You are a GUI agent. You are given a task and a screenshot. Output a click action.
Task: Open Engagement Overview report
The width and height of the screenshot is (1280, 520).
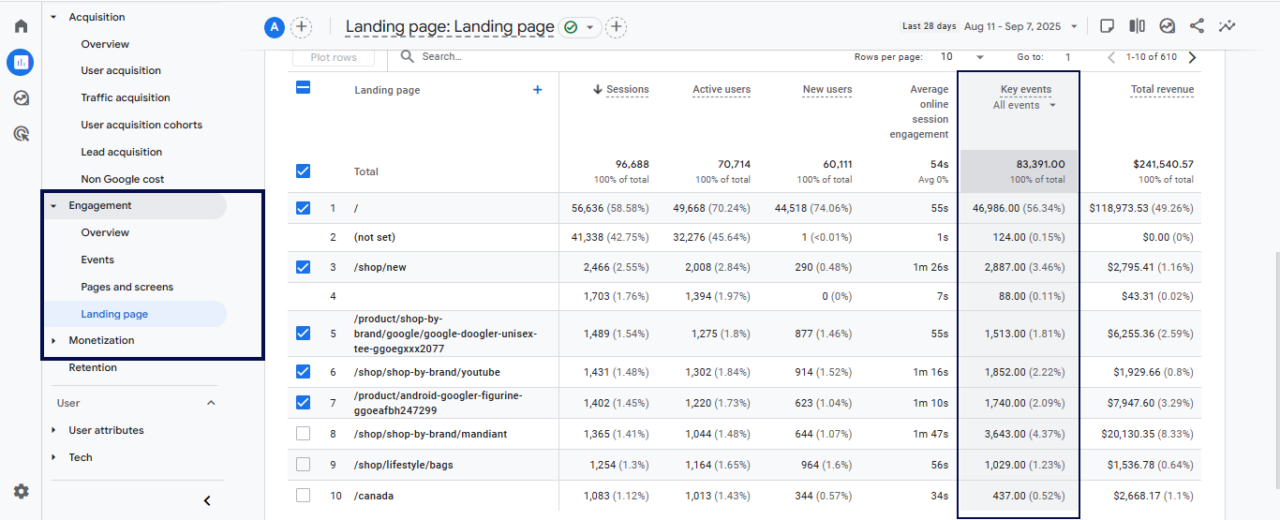point(105,233)
